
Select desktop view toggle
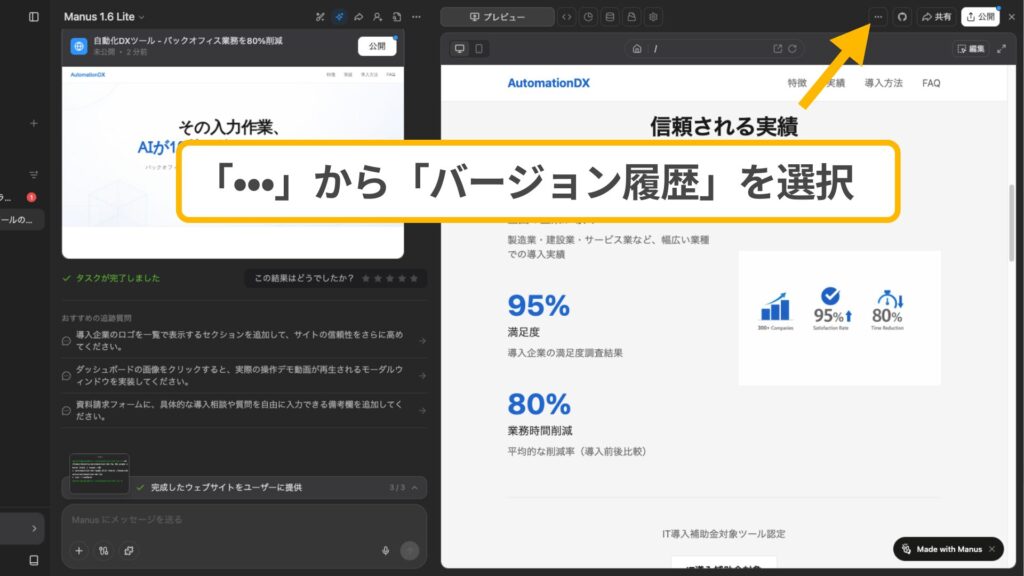point(460,49)
